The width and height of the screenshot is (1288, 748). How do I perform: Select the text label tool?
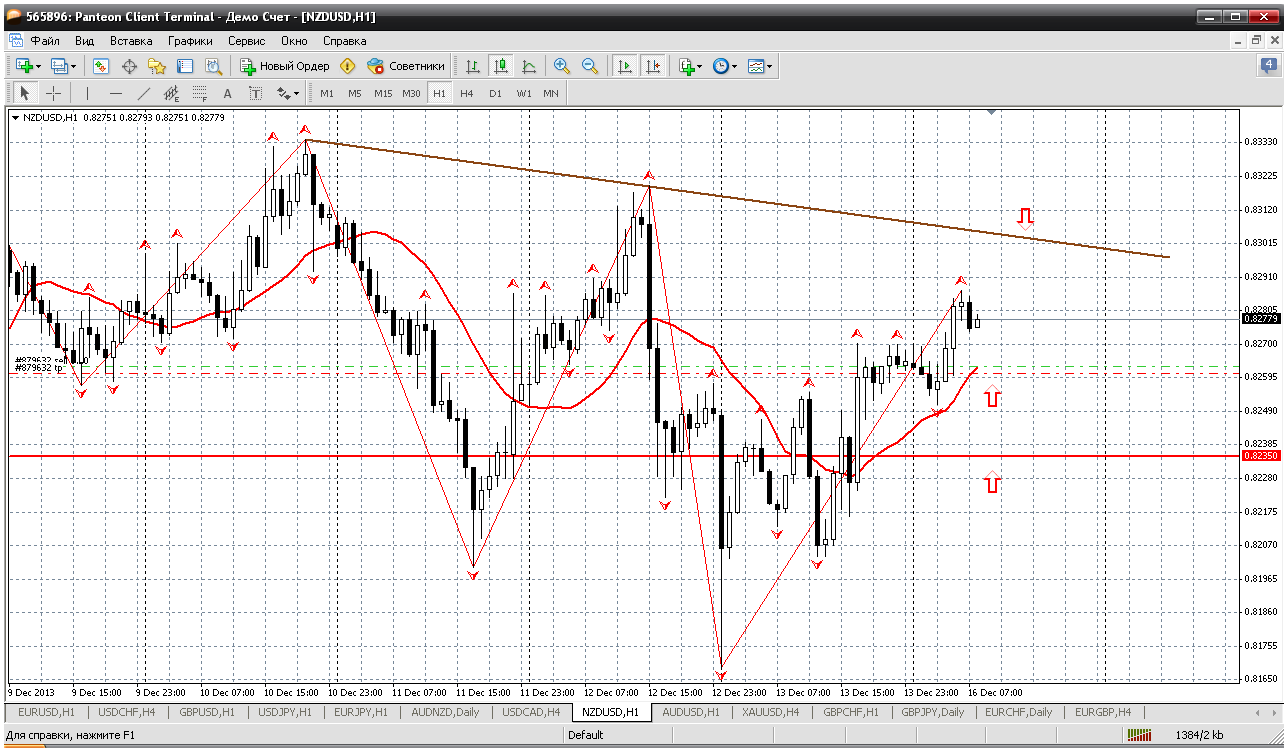255,93
